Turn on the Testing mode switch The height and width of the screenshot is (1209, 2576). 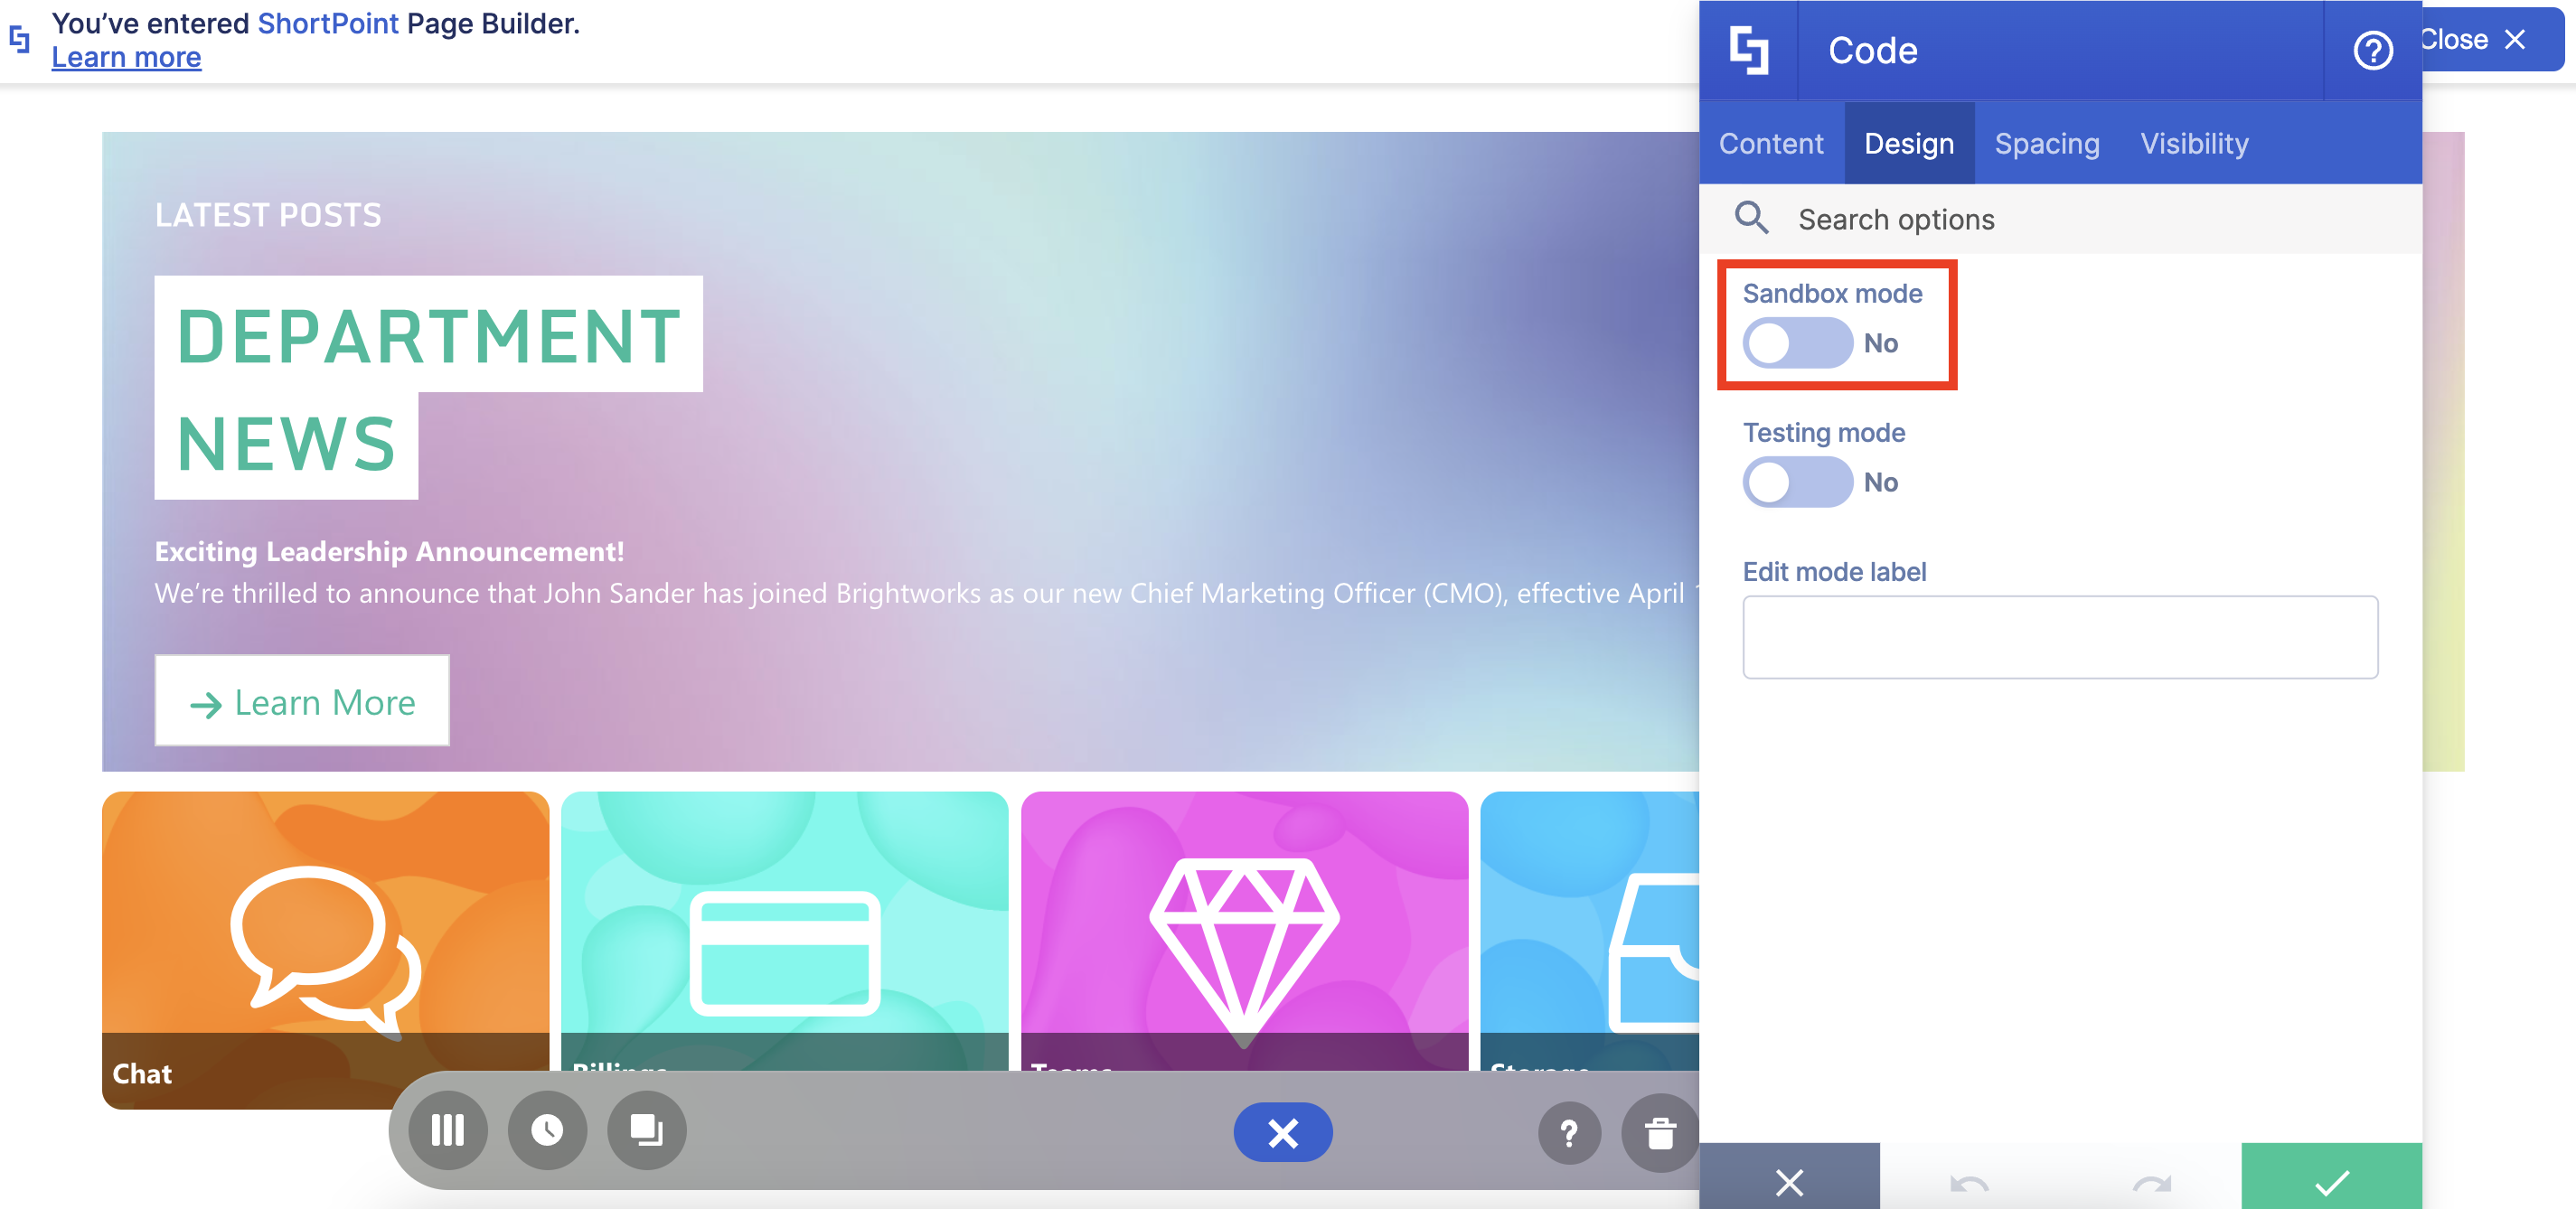(x=1797, y=482)
